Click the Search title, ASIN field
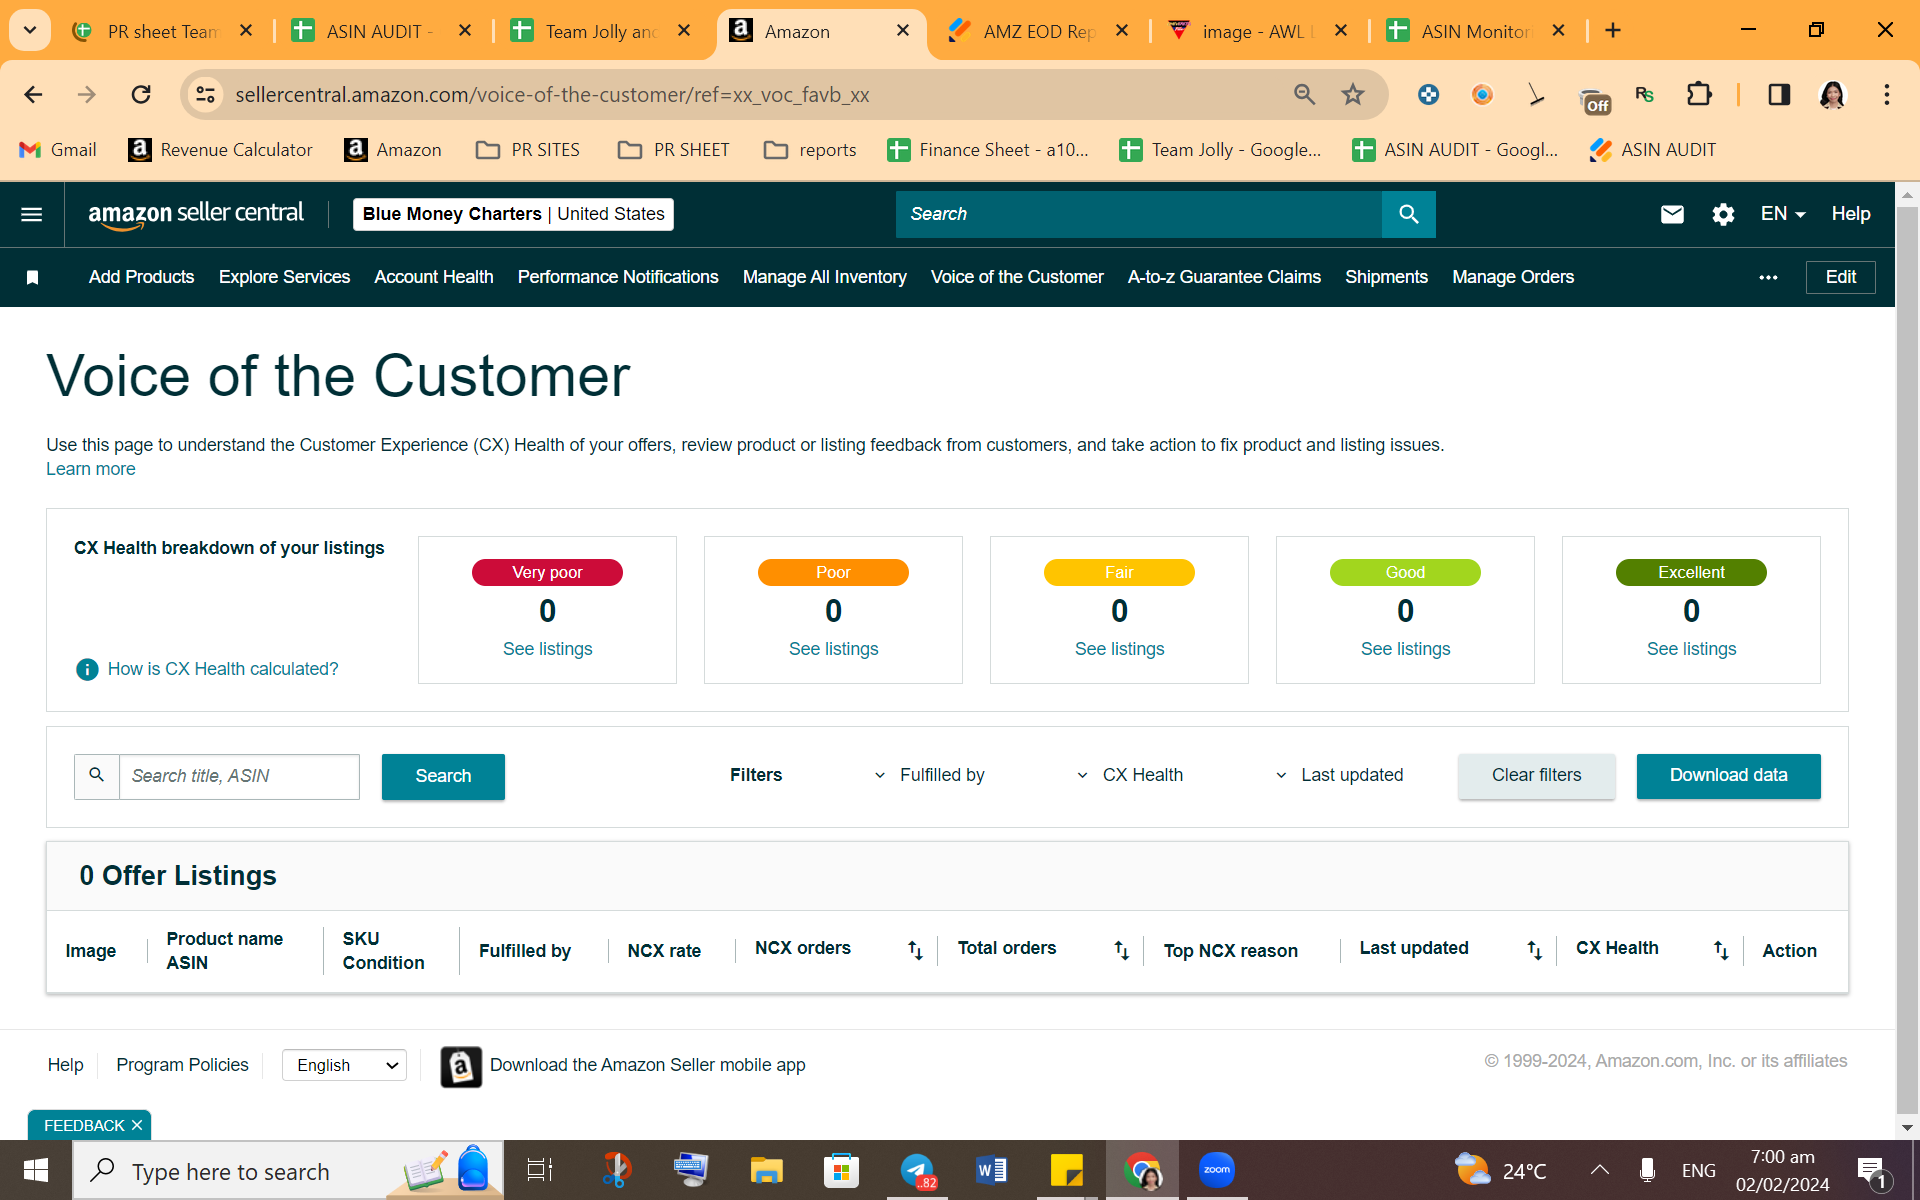This screenshot has height=1200, width=1920. pos(239,777)
